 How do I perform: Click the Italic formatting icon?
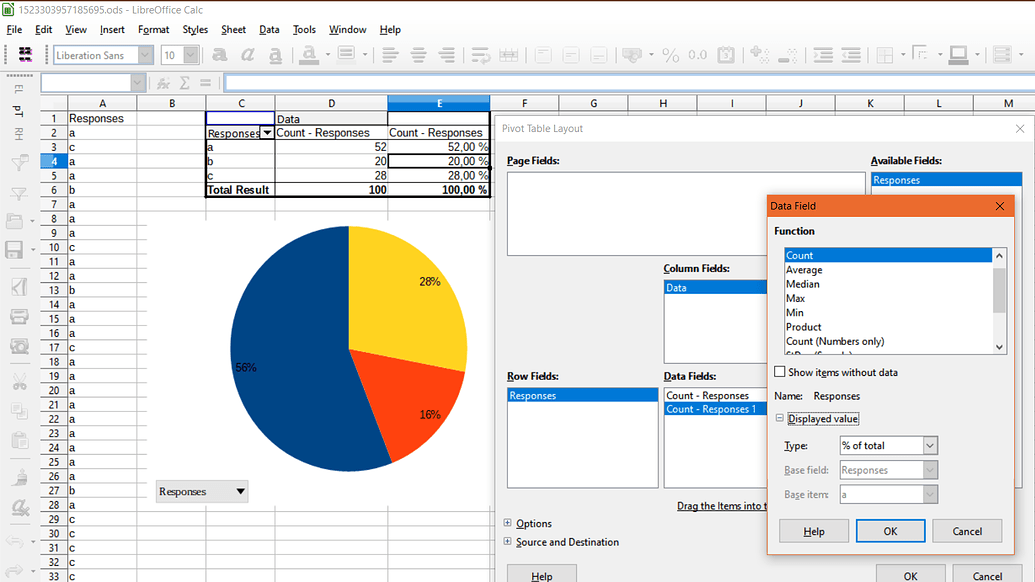[248, 55]
